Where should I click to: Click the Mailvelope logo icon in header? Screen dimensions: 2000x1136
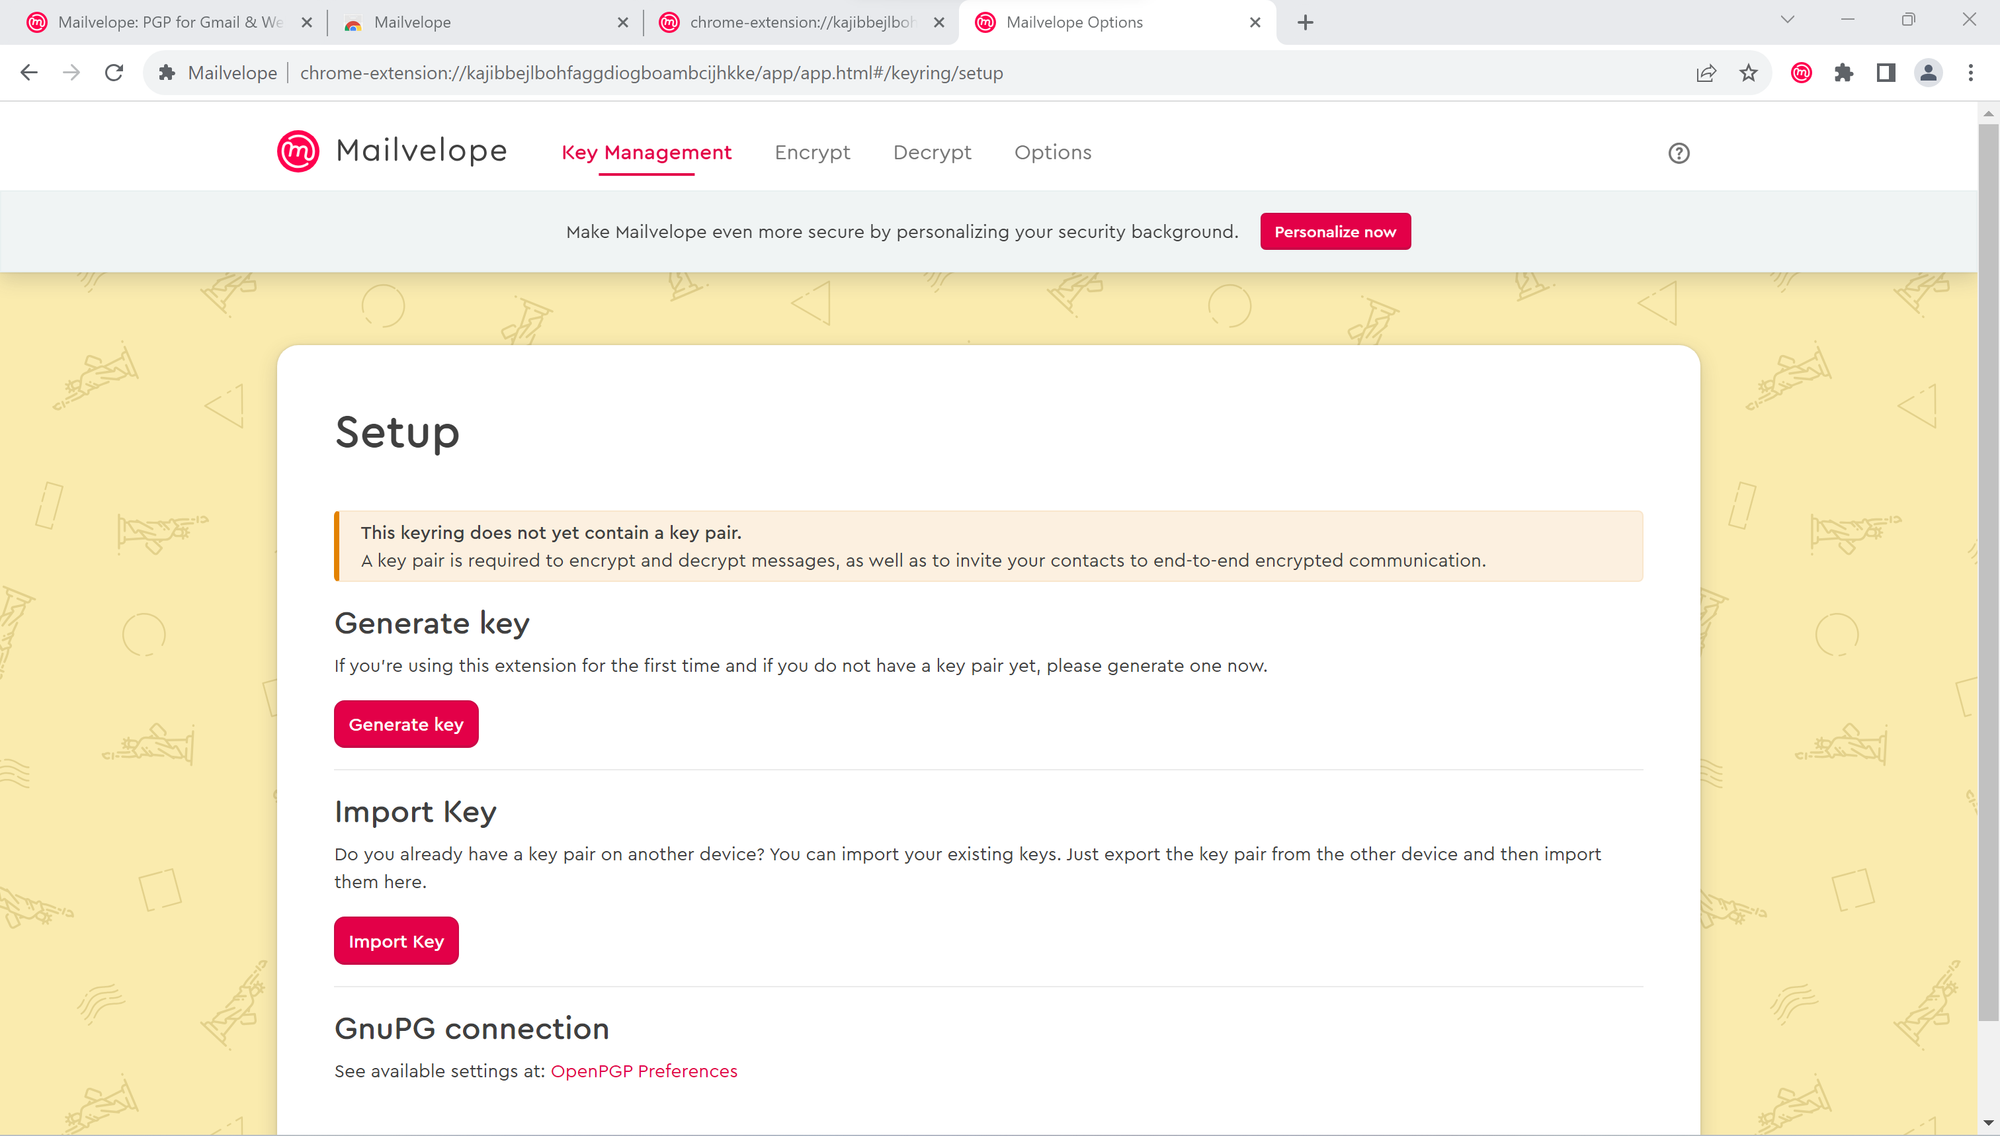(x=298, y=151)
